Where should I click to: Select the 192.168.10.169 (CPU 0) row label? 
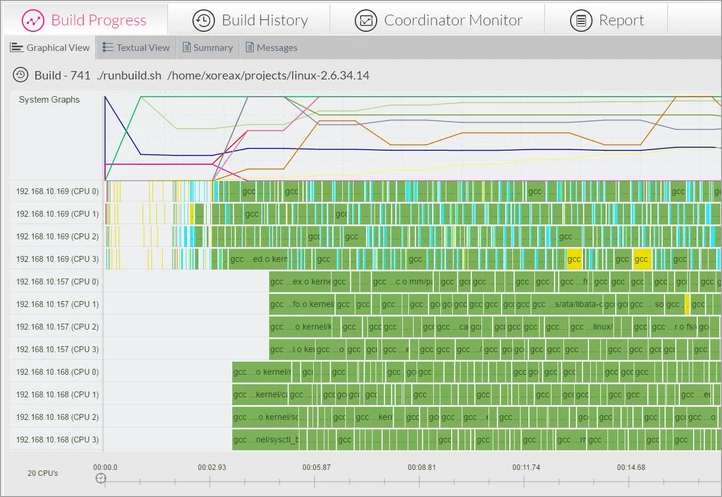point(57,191)
